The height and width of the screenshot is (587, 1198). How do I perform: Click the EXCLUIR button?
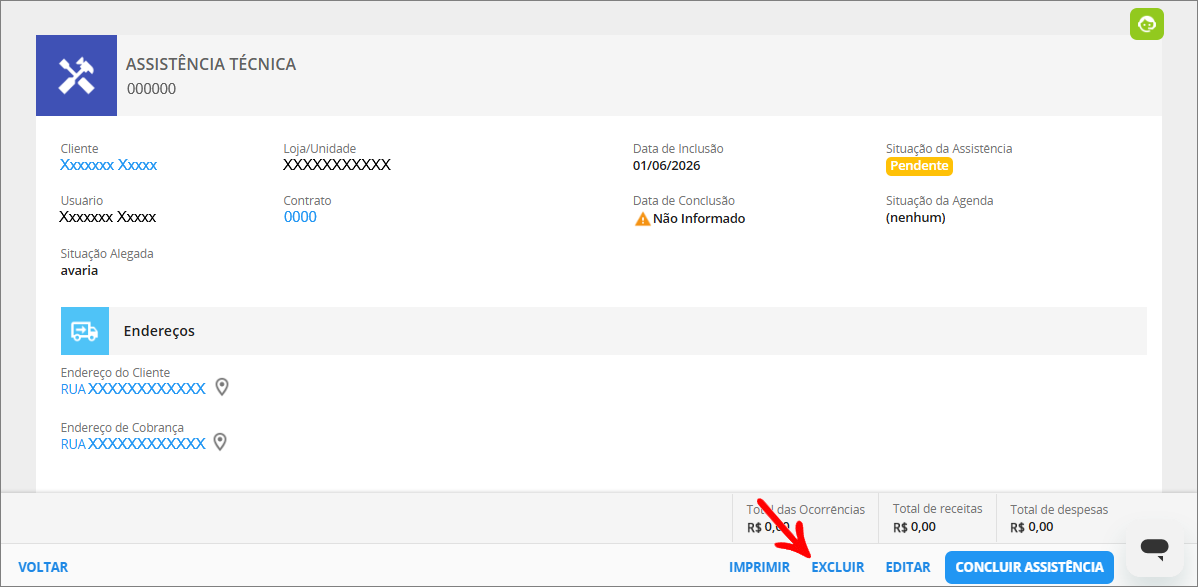pyautogui.click(x=837, y=567)
